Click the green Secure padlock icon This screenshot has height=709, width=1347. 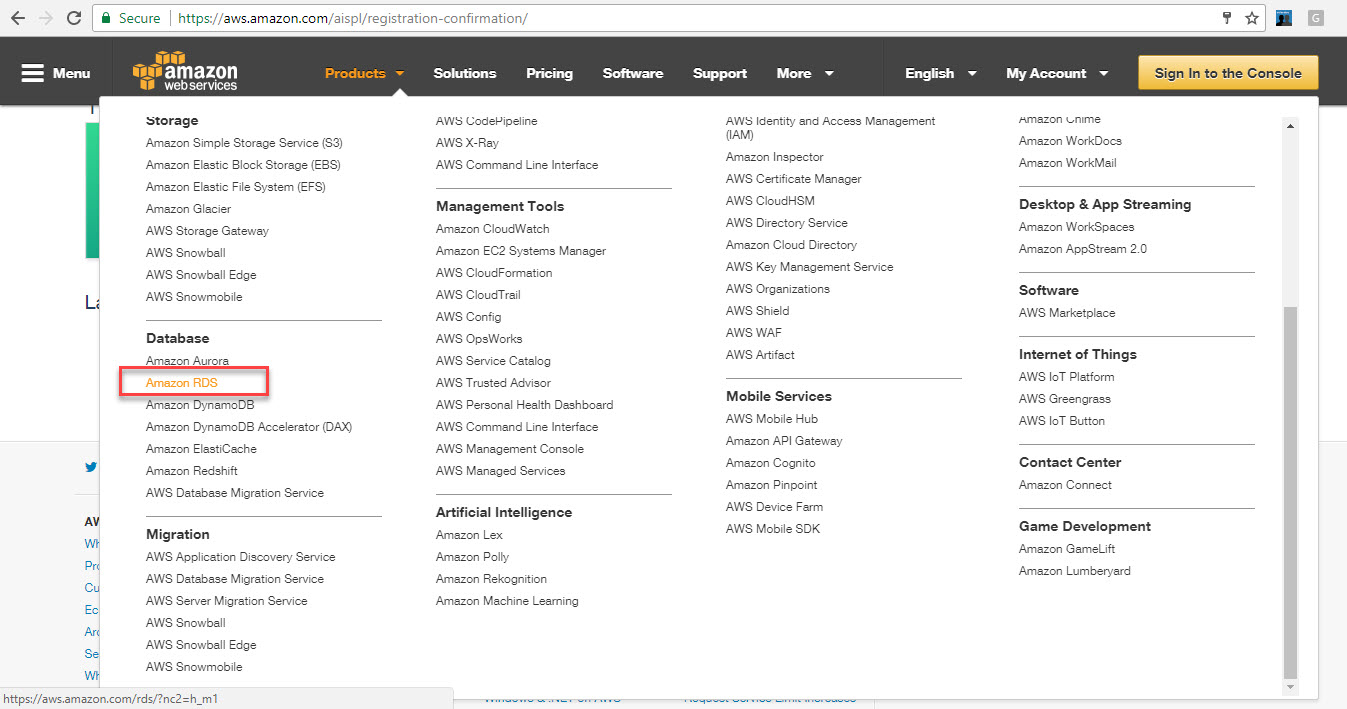(x=106, y=18)
